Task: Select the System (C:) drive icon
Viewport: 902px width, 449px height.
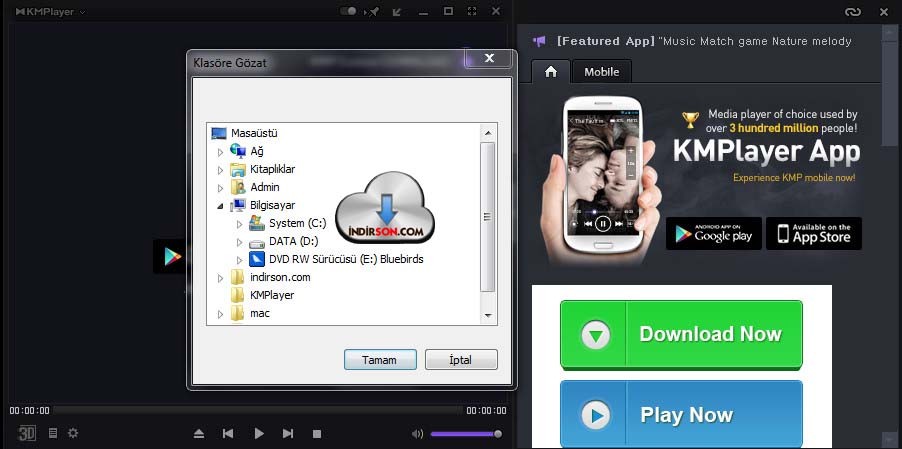Action: [x=257, y=223]
